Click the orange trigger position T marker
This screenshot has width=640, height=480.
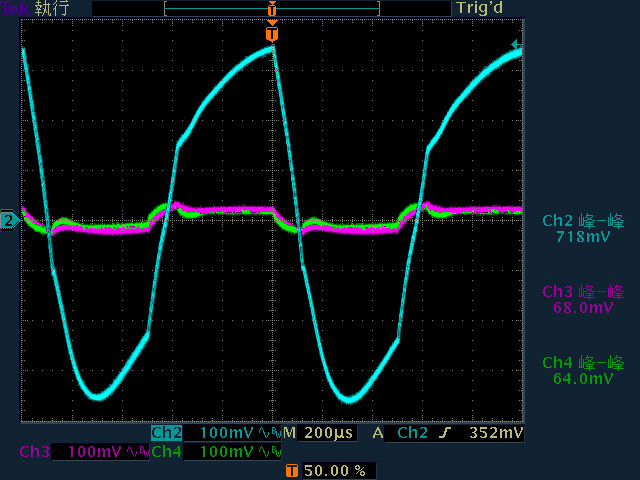[x=272, y=34]
